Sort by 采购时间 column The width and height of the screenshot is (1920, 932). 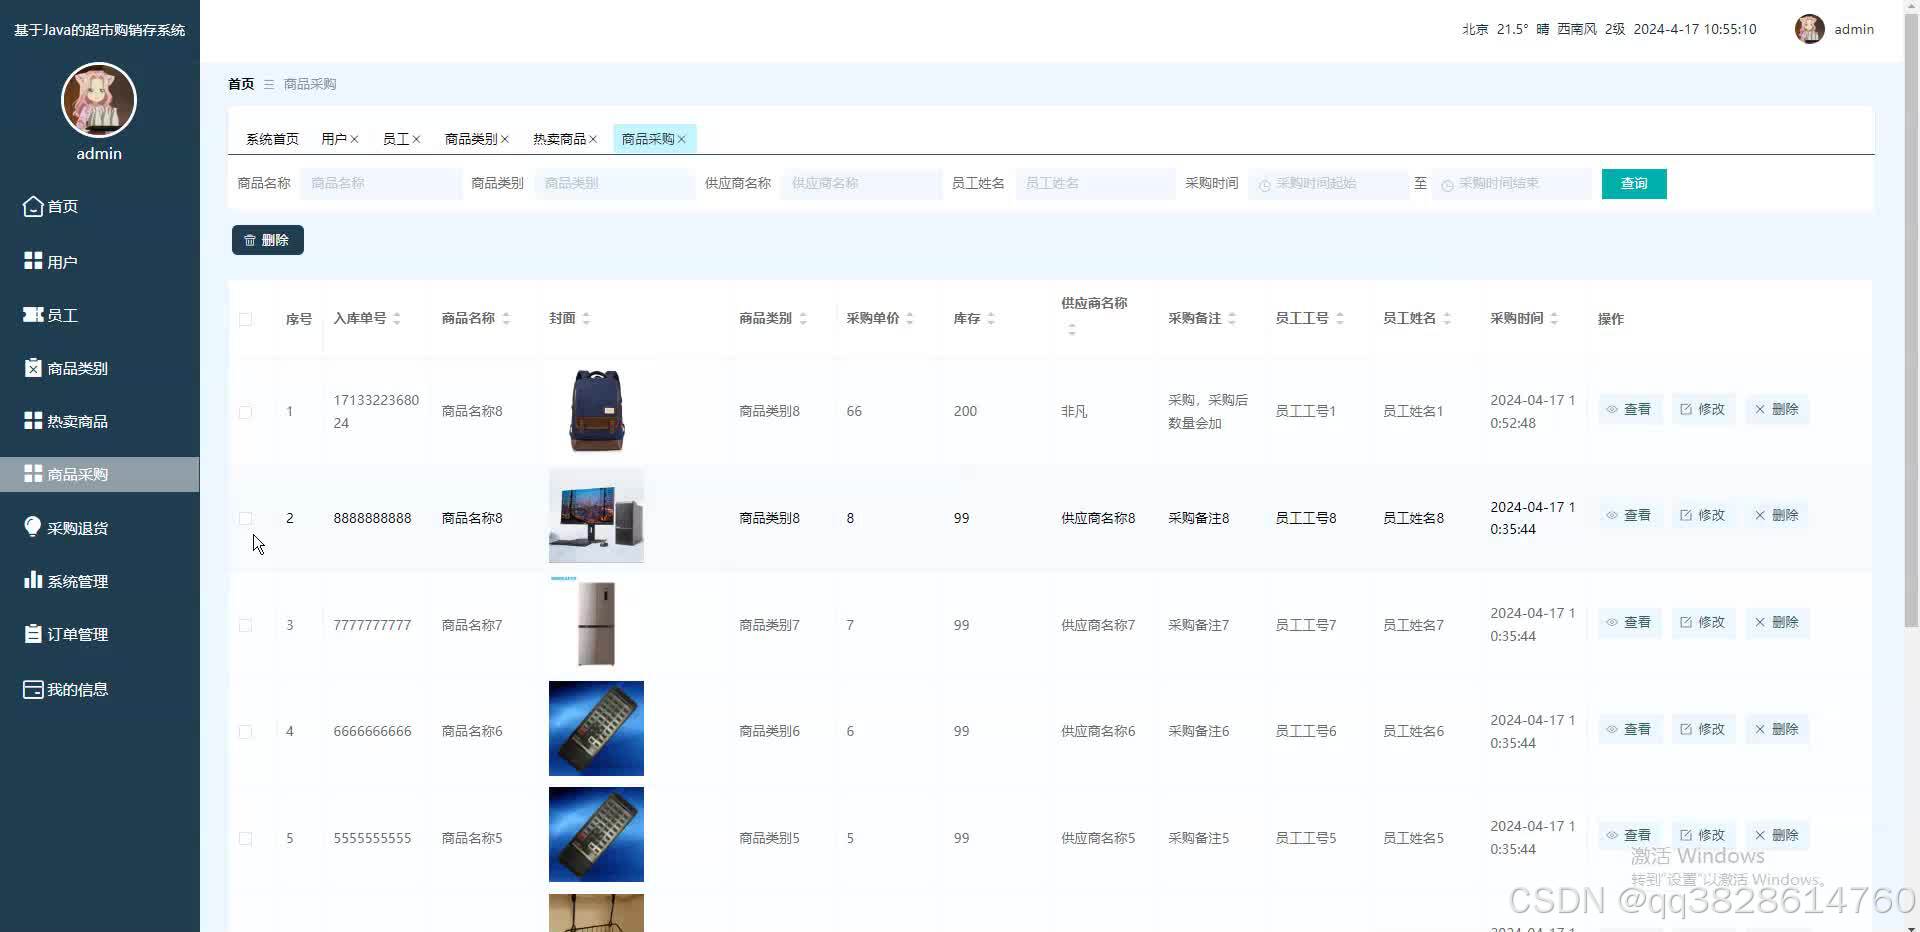(x=1554, y=319)
